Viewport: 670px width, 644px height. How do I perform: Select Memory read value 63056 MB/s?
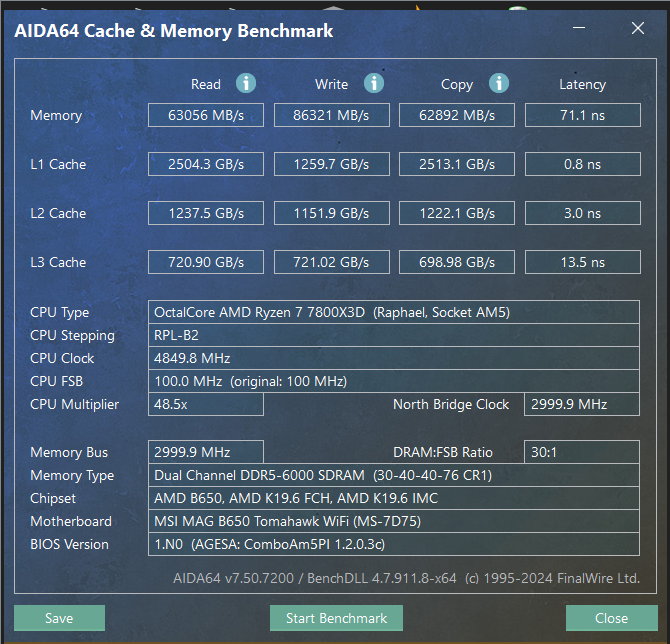tap(206, 115)
